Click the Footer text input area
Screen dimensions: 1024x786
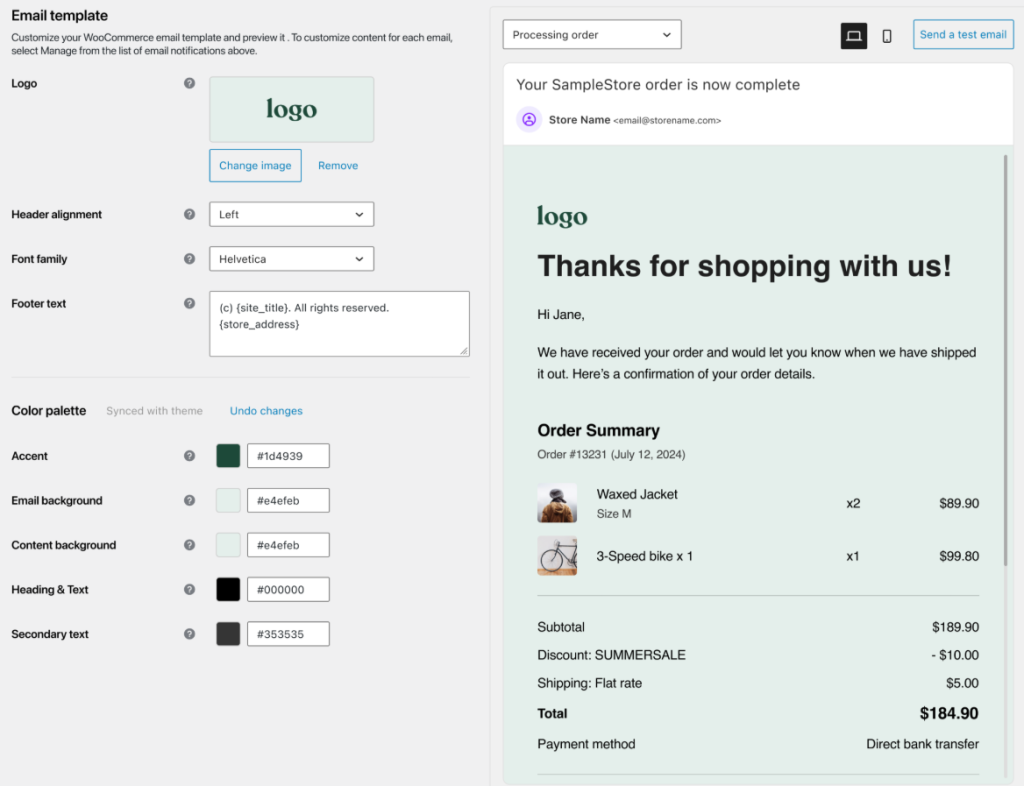click(339, 323)
